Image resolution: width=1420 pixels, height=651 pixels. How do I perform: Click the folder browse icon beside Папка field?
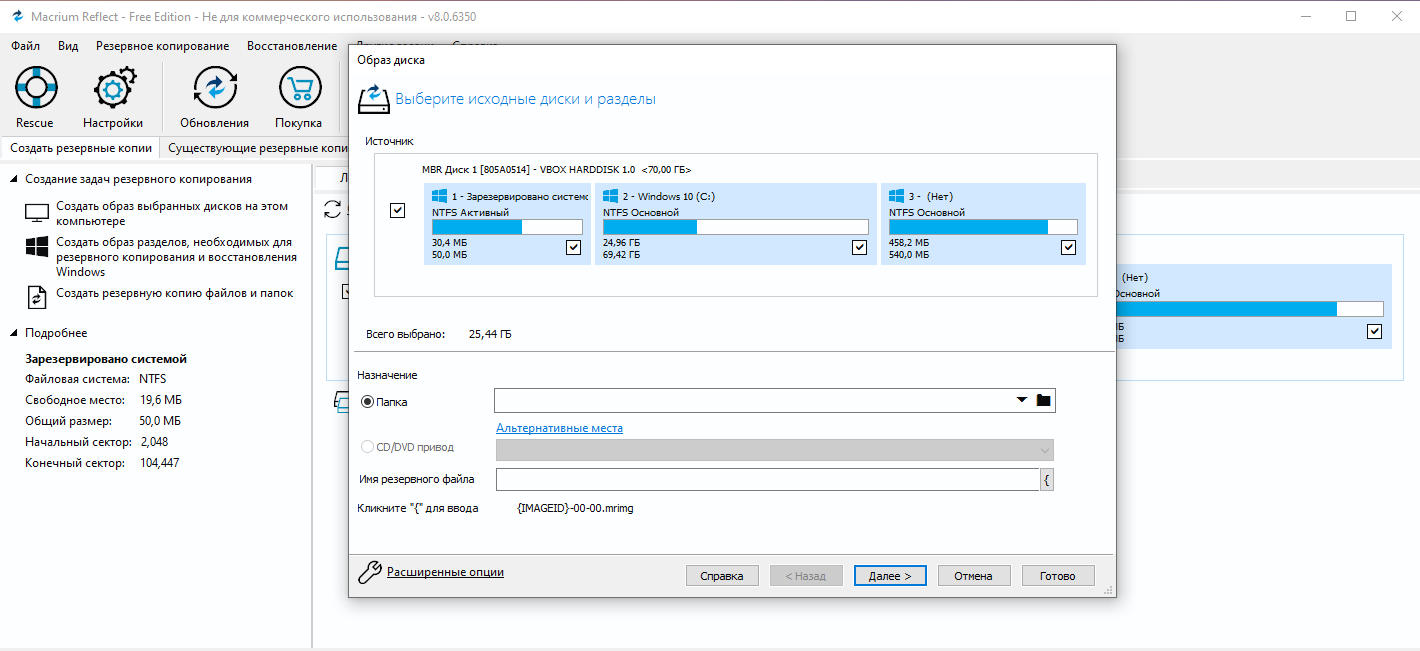(x=1043, y=400)
